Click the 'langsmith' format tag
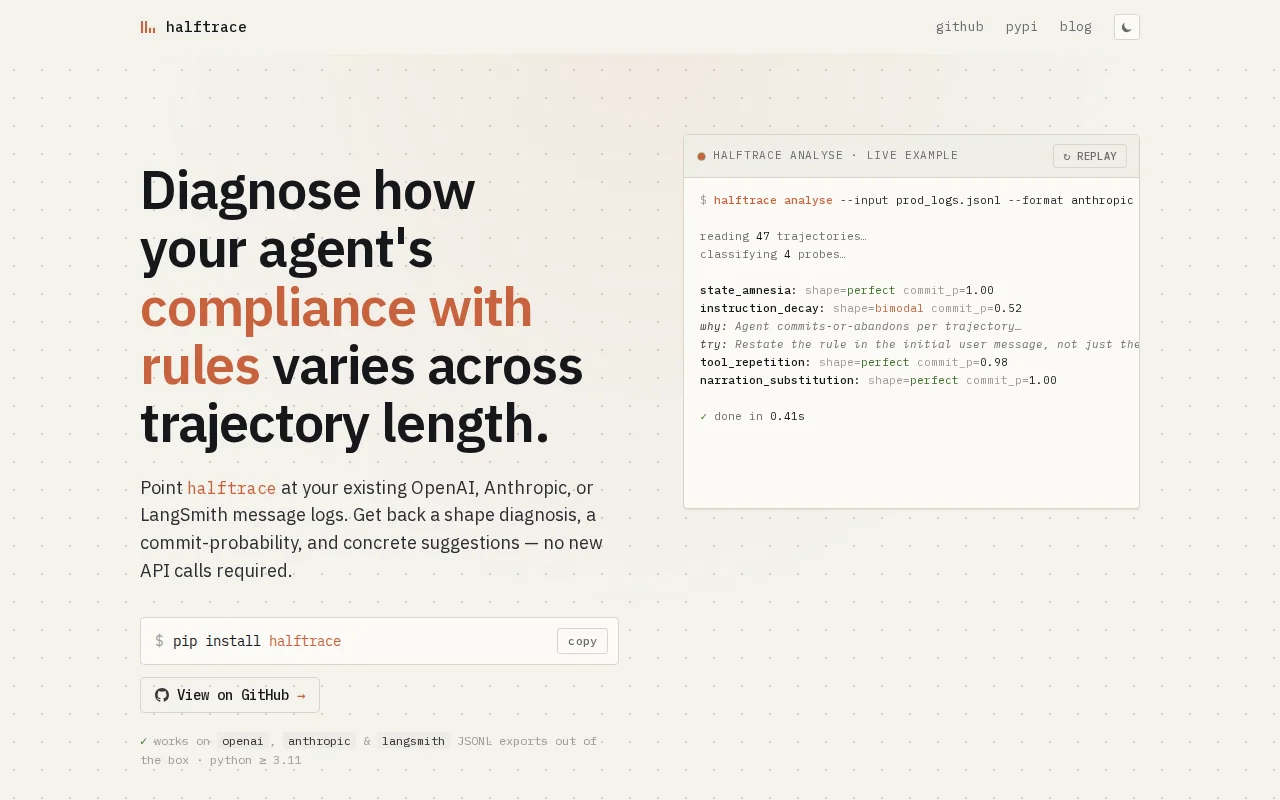This screenshot has width=1280, height=800. [413, 741]
